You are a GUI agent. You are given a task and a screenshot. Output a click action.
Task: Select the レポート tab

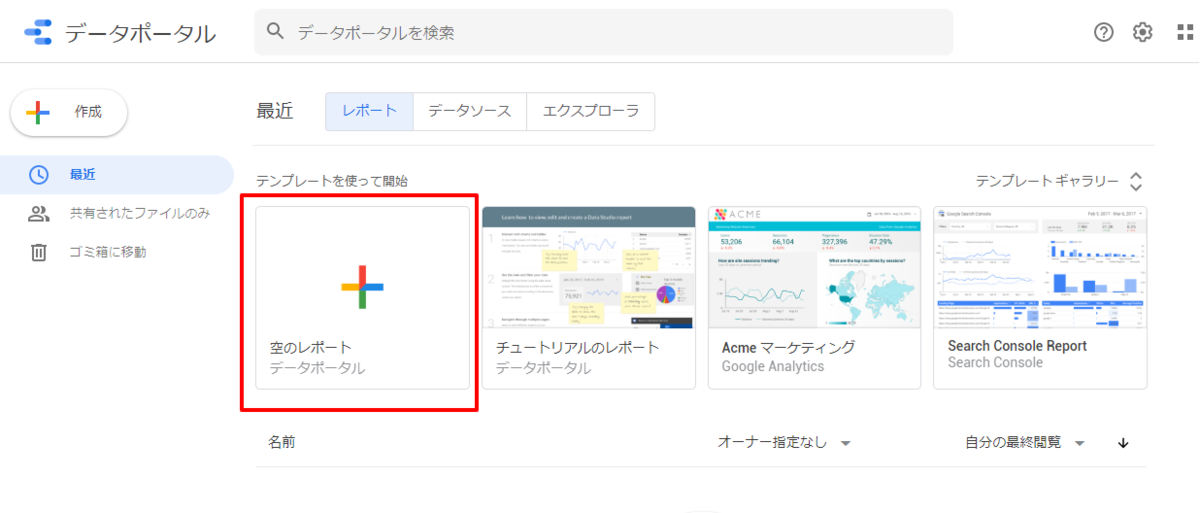[369, 112]
